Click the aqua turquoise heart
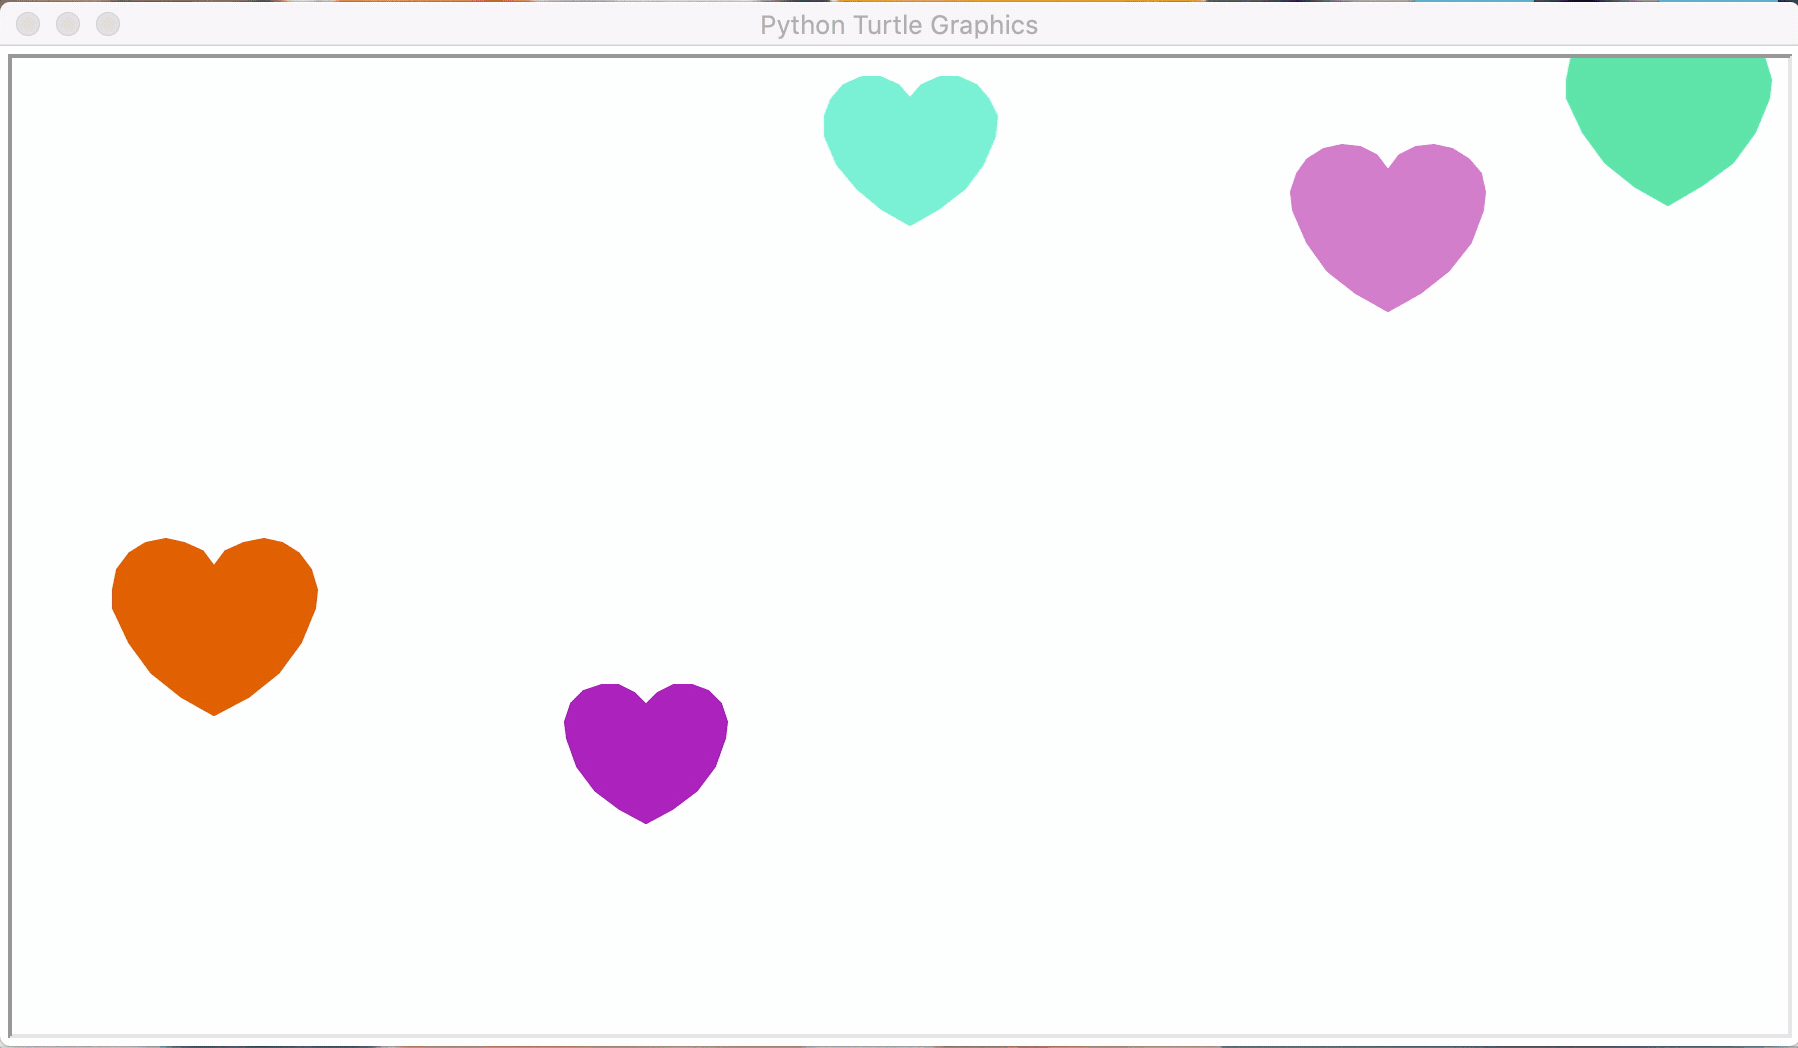 [x=910, y=149]
